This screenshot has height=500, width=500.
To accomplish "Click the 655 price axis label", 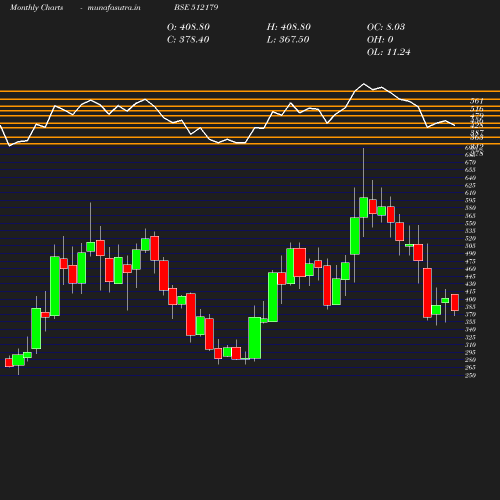I will coord(470,170).
